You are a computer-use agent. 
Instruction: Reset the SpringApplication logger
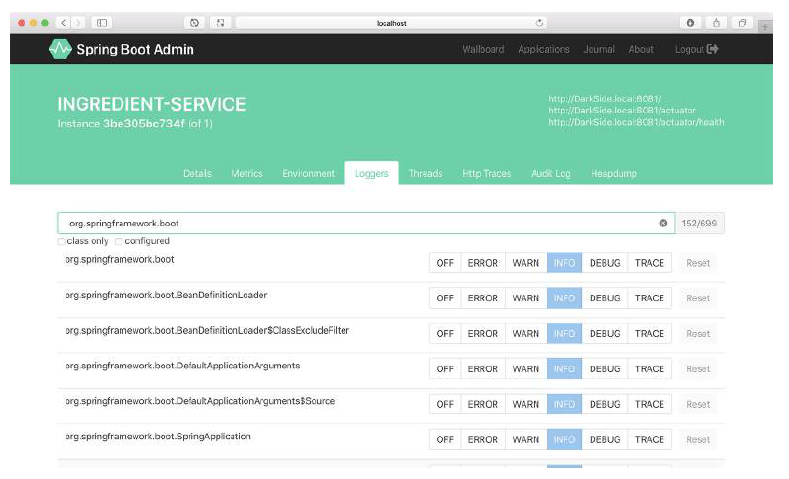[x=698, y=439]
